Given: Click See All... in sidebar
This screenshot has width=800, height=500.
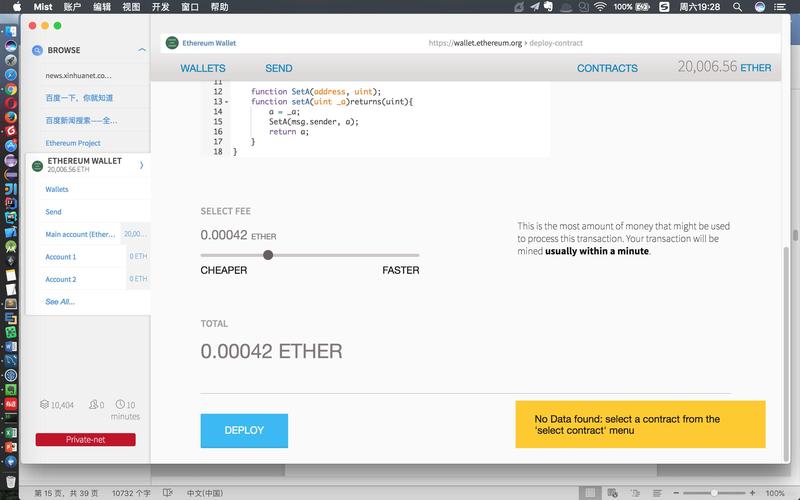Looking at the screenshot, I should [x=60, y=302].
